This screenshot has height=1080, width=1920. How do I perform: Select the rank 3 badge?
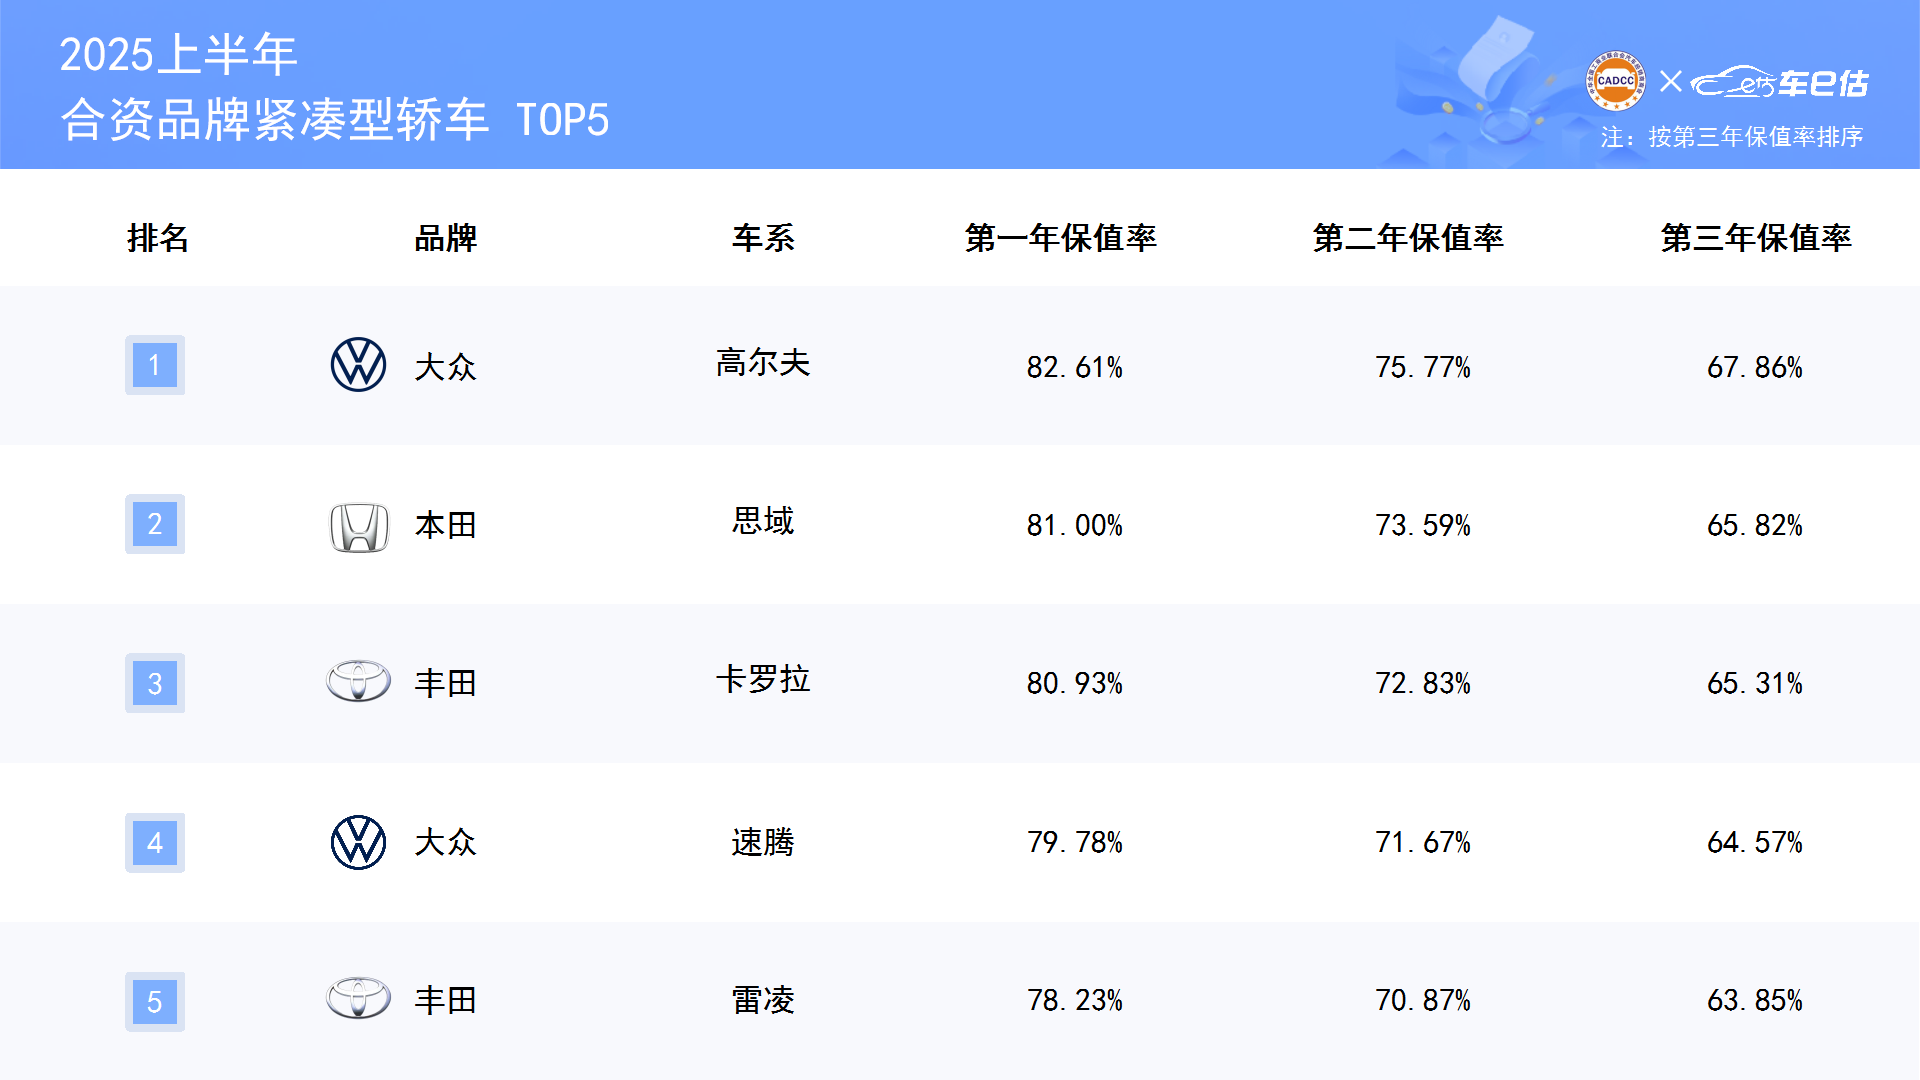pyautogui.click(x=155, y=683)
